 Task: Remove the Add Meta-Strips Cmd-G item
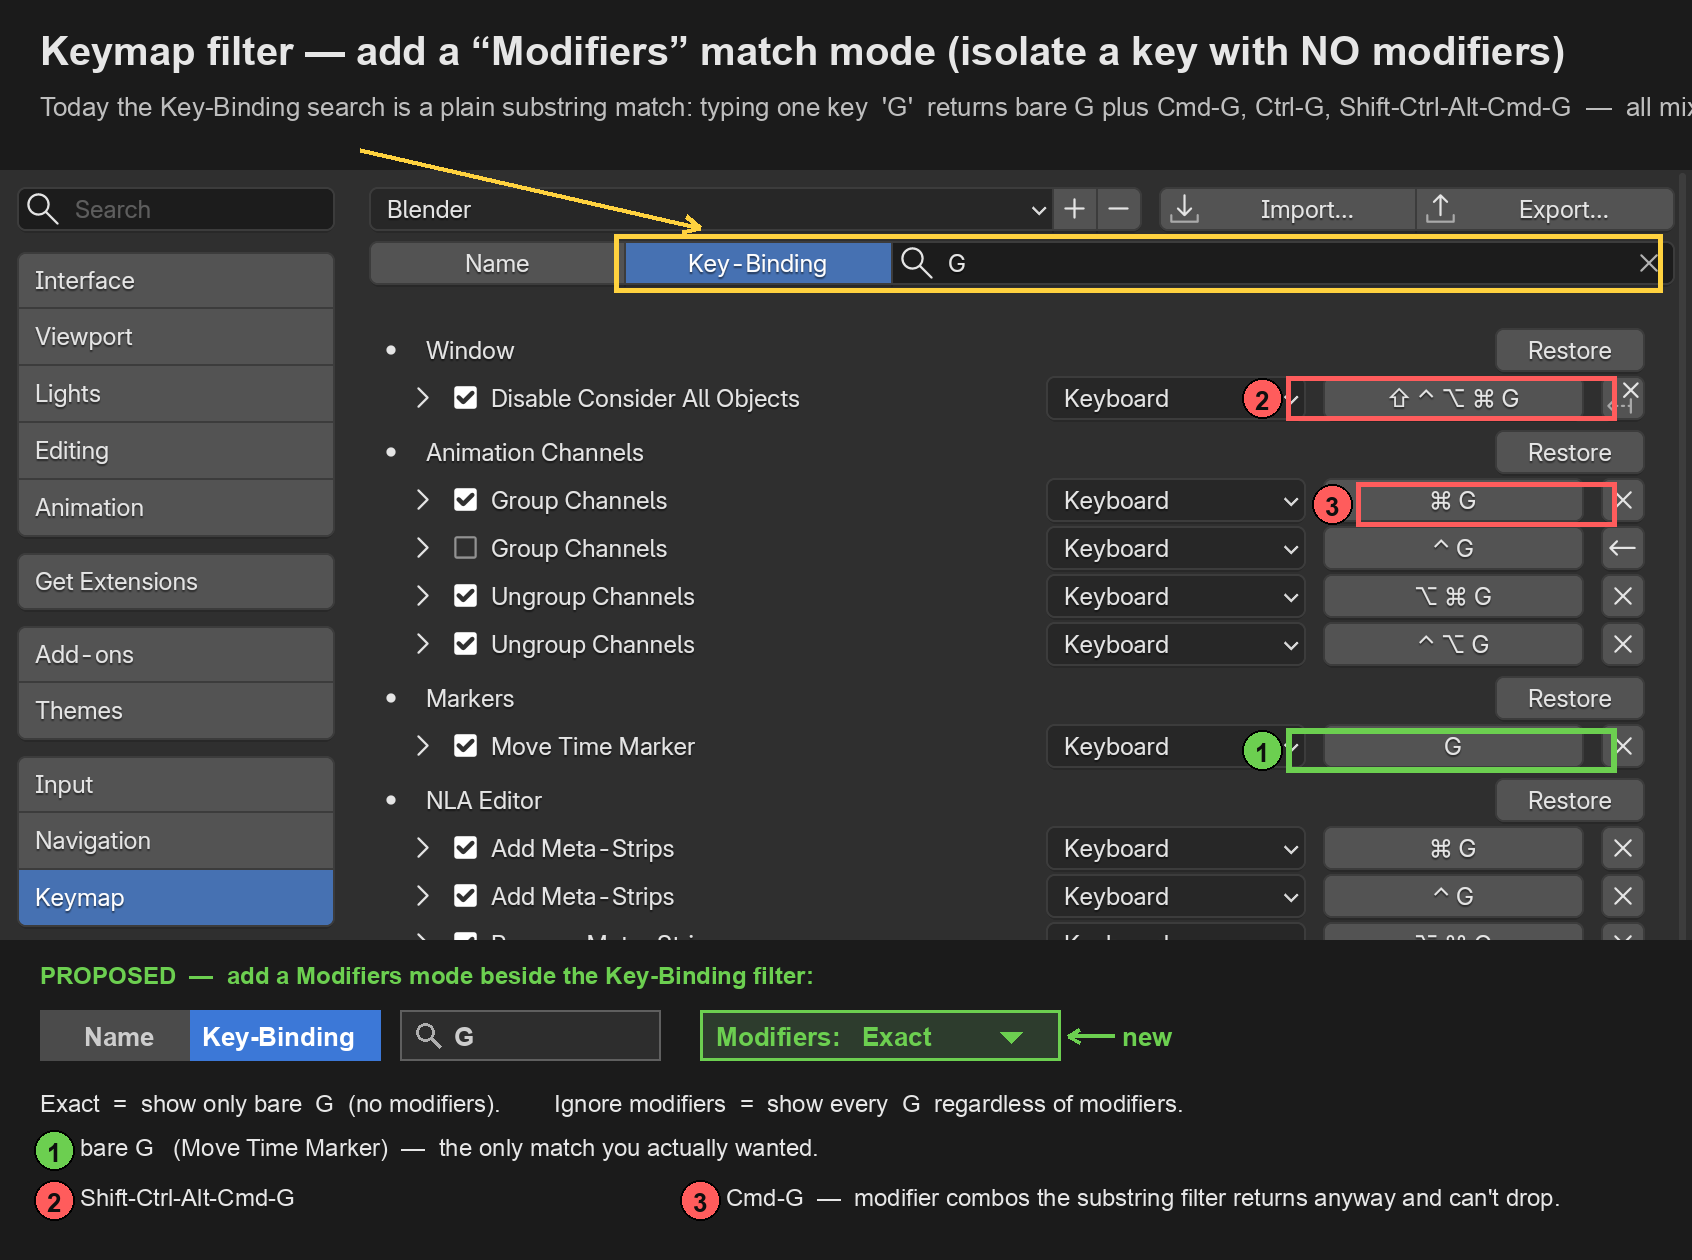pyautogui.click(x=1623, y=848)
